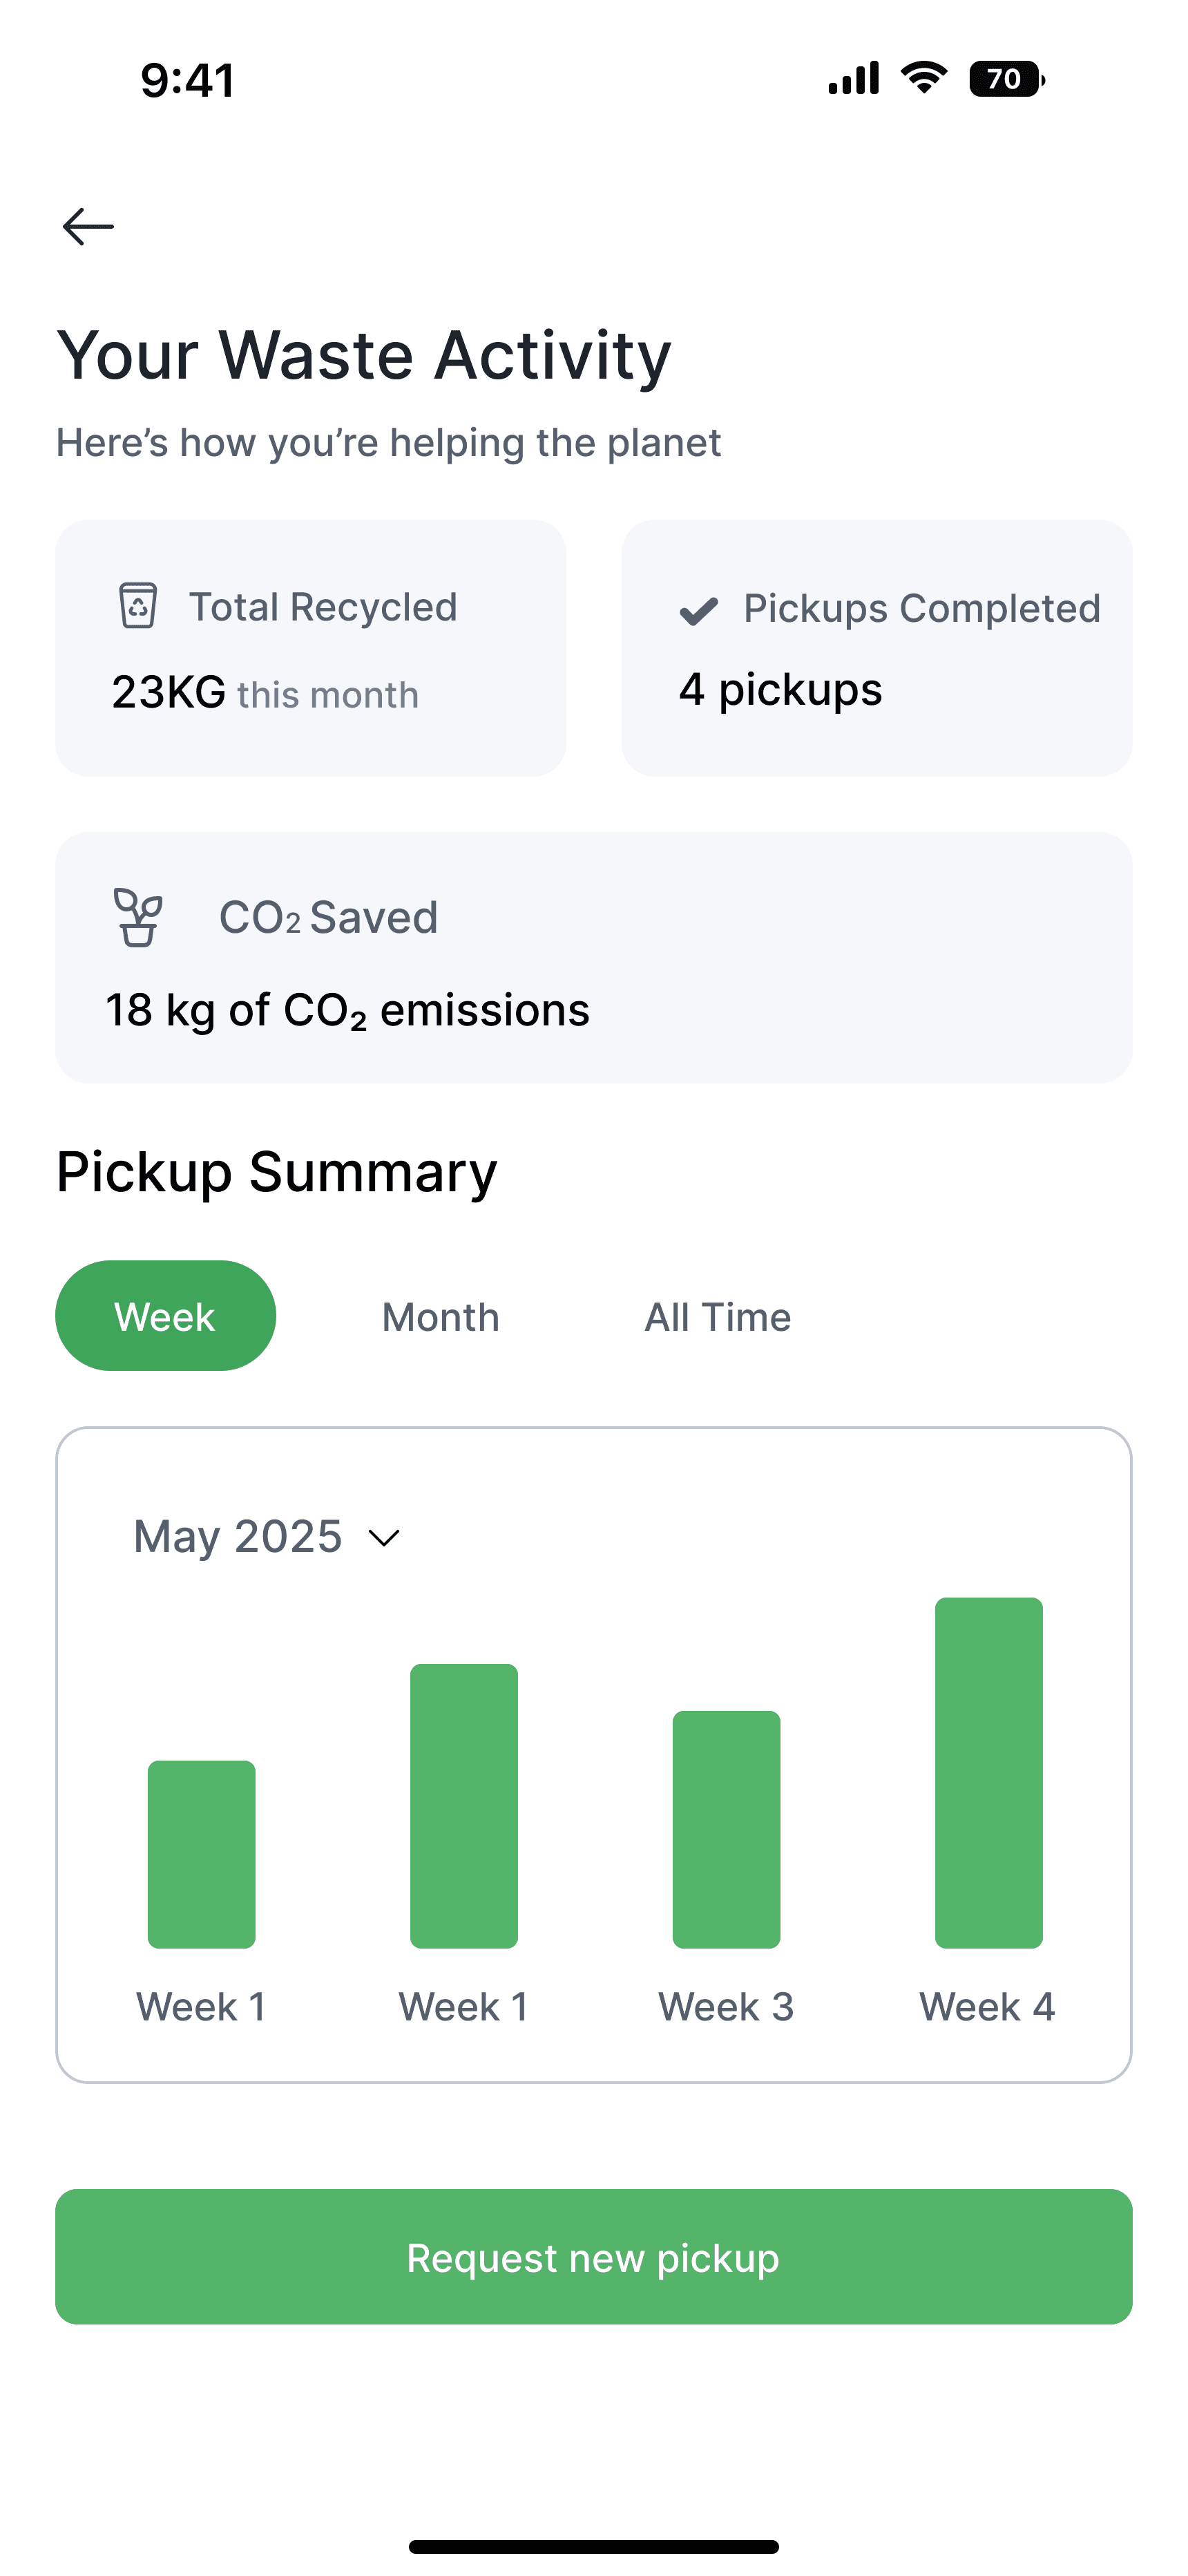Click the Pickups Completed checkmark icon

click(699, 610)
